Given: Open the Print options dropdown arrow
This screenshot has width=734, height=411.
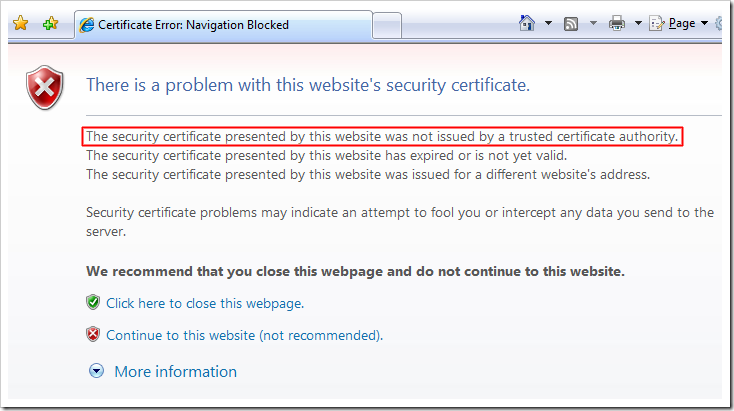Looking at the screenshot, I should 638,24.
